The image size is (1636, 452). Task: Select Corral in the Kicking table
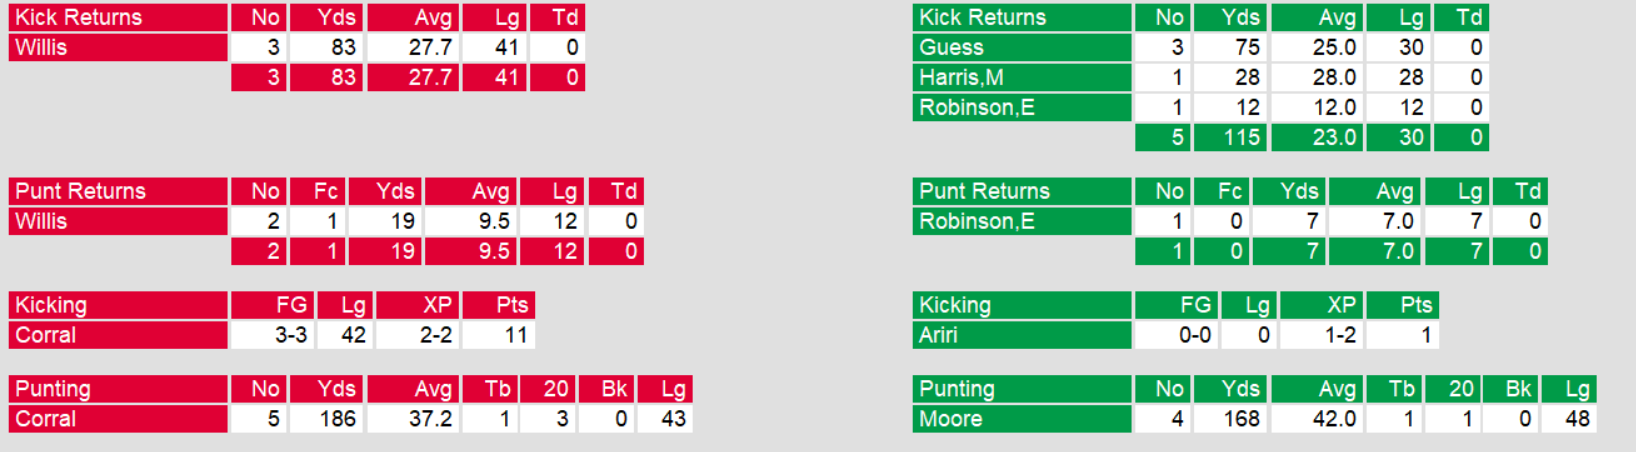[x=118, y=335]
